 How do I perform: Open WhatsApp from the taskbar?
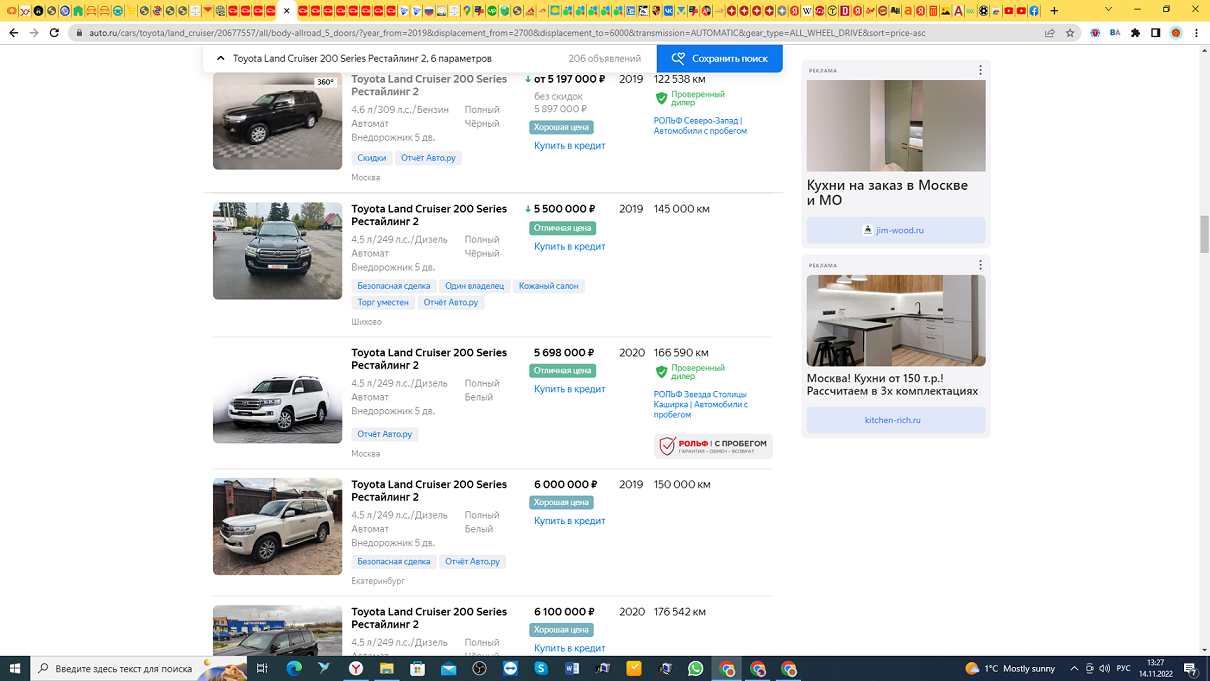[x=696, y=668]
